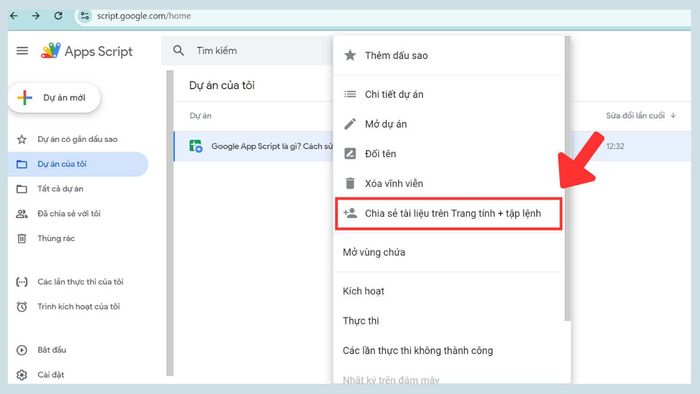This screenshot has height=394, width=700.
Task: Click the executions brackets icon
Action: 21,282
